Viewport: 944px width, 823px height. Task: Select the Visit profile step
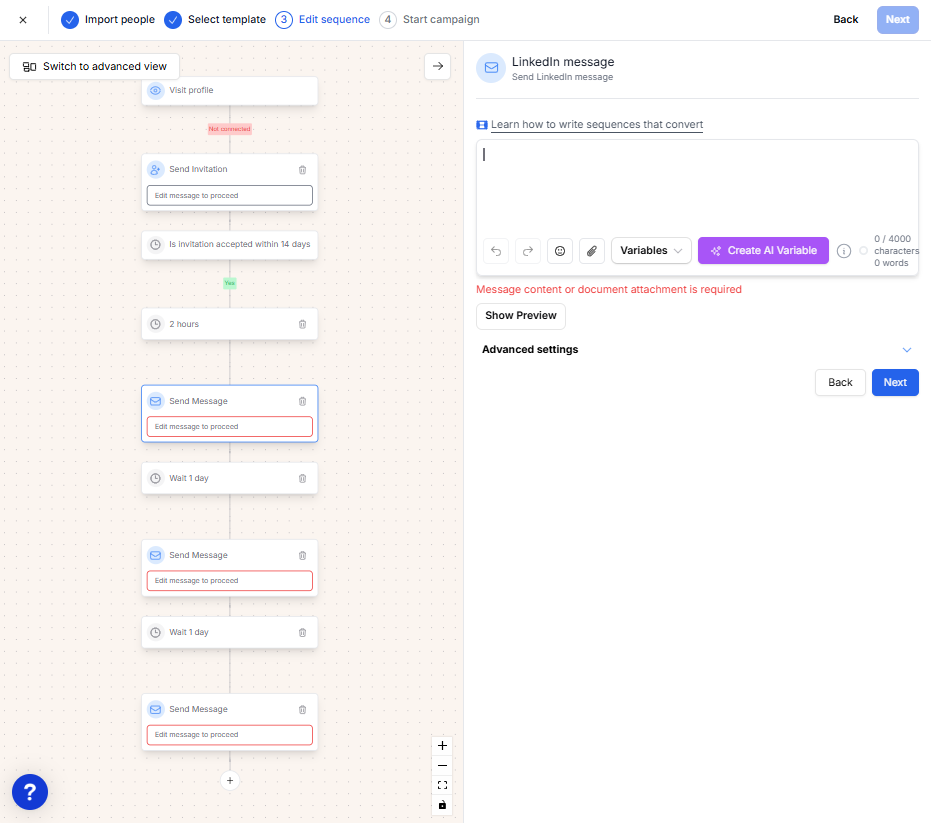point(229,90)
